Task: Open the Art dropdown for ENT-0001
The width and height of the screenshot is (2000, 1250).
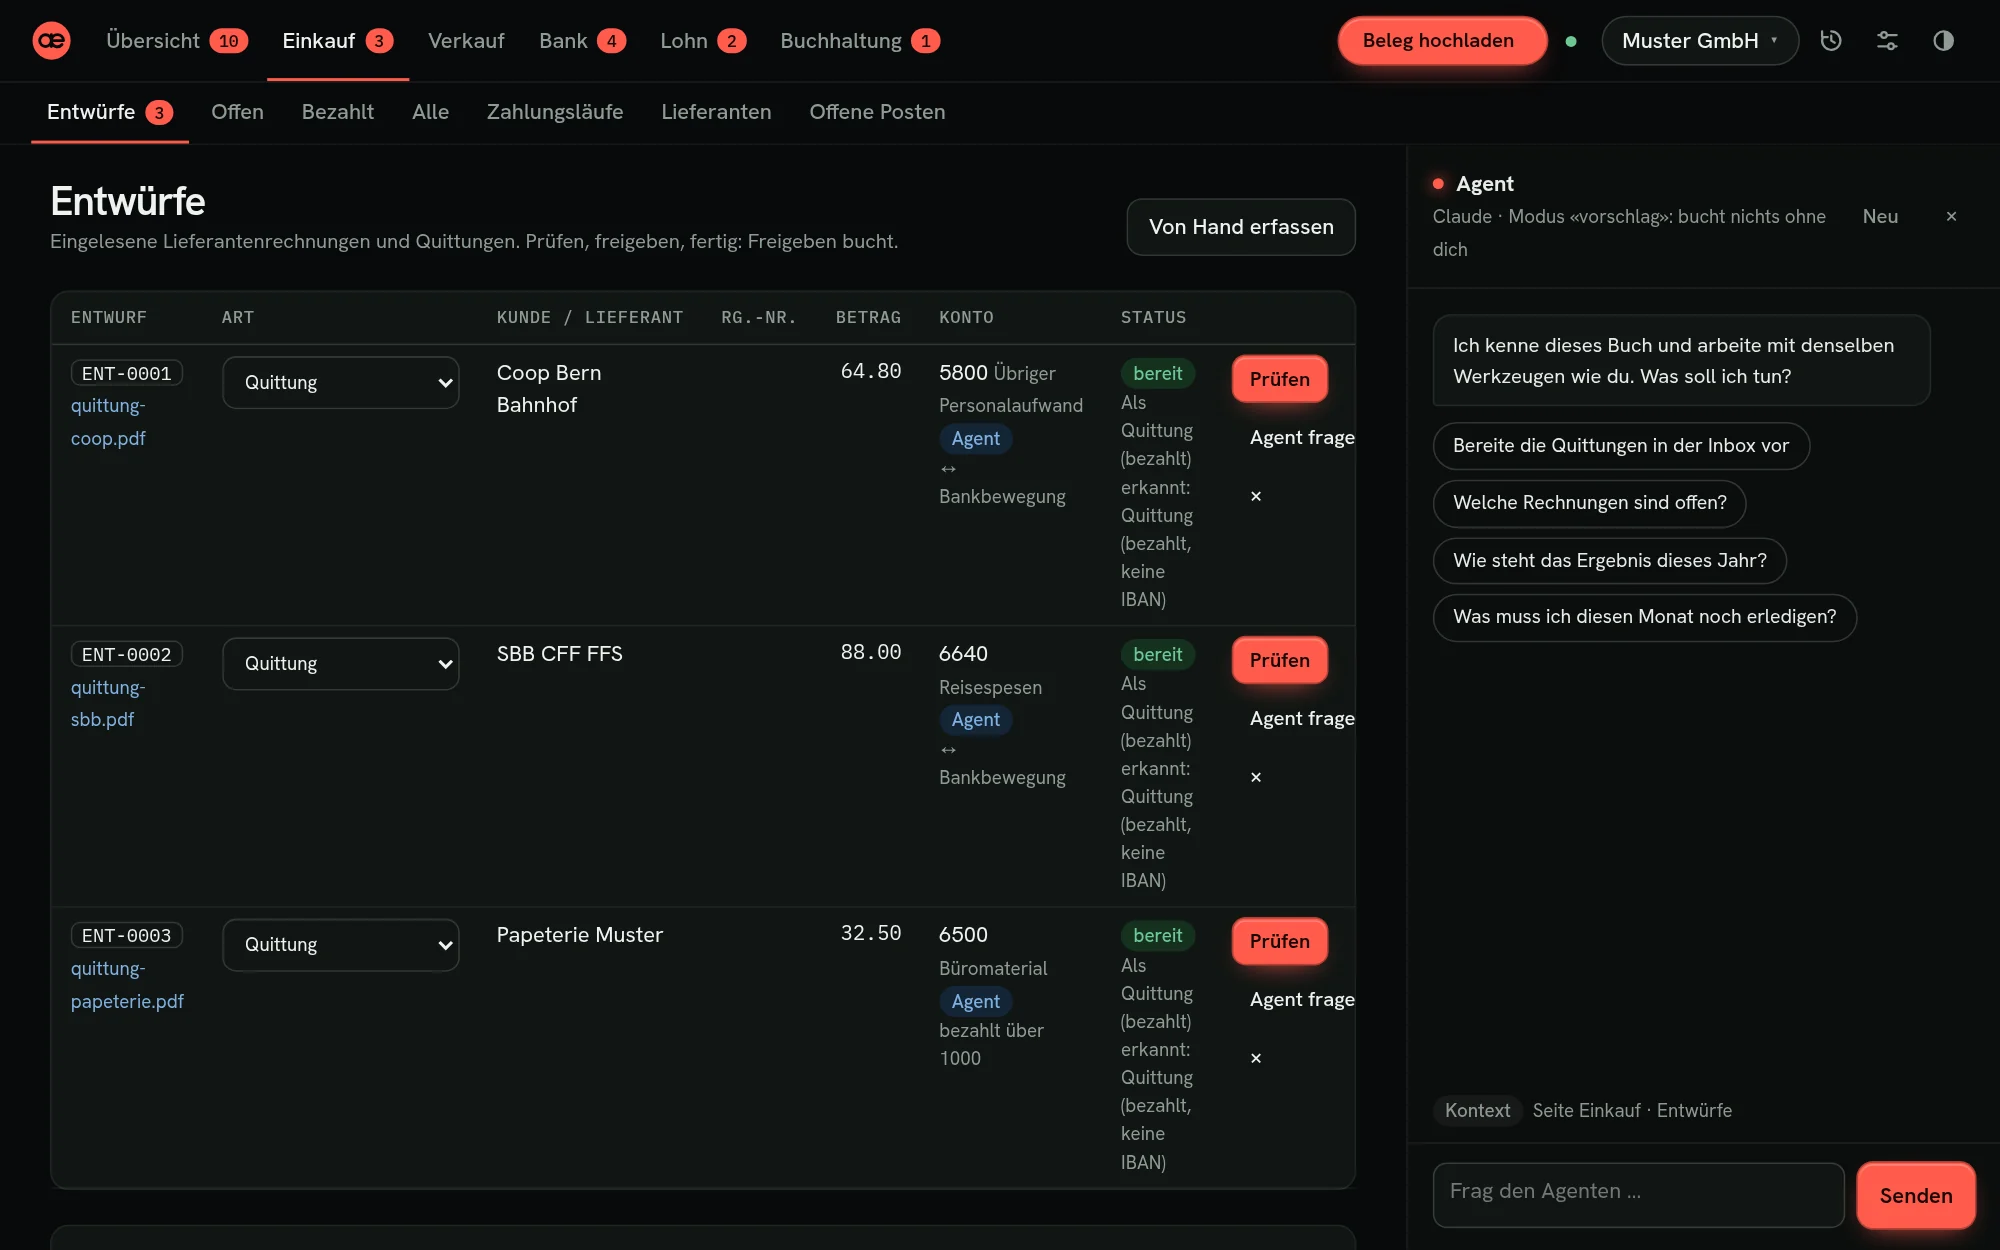Action: tap(341, 383)
